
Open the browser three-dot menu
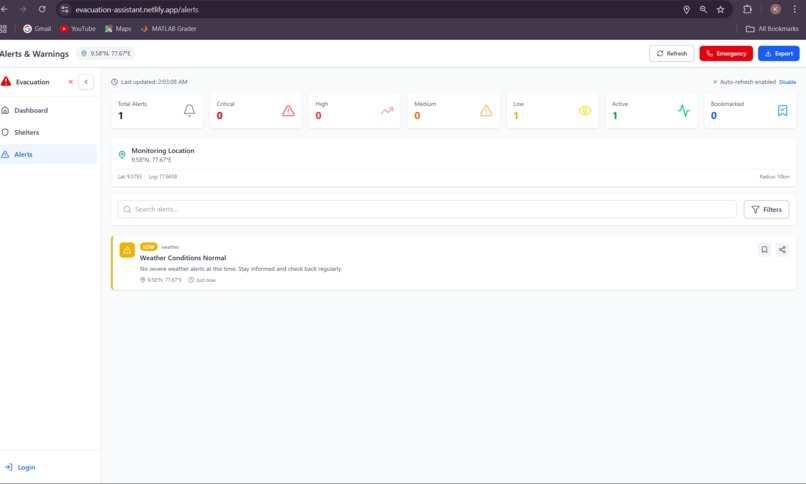point(795,9)
